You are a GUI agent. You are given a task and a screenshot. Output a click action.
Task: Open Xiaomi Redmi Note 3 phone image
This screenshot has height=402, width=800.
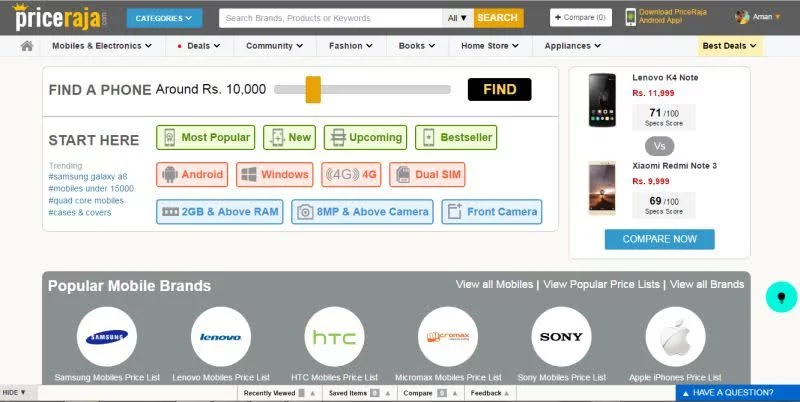(x=602, y=188)
